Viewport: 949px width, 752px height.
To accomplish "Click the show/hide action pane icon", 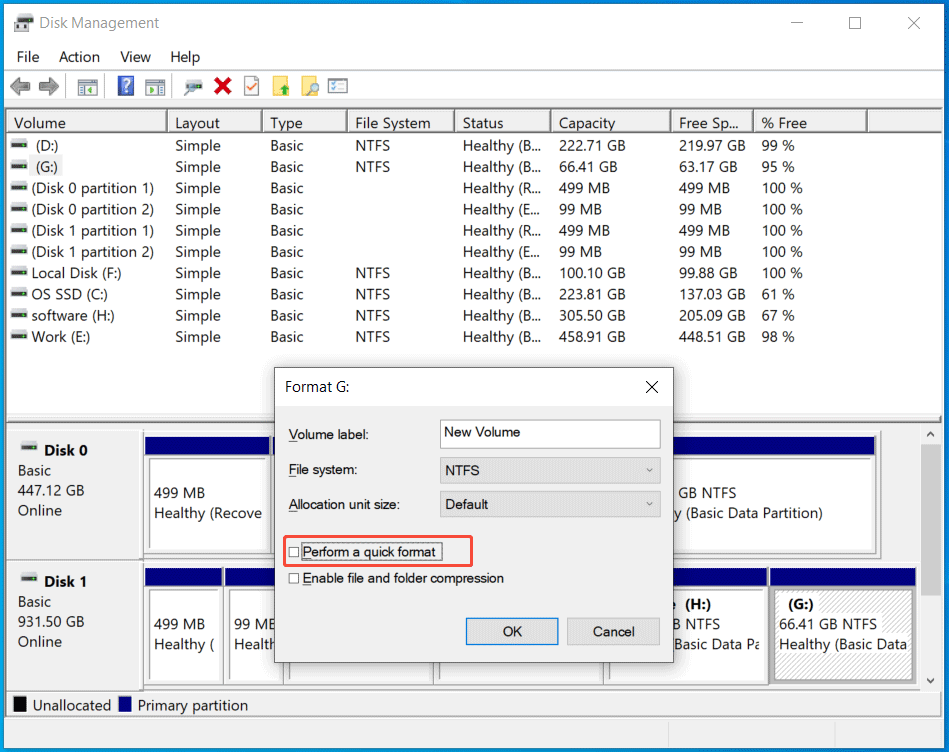I will click(x=155, y=86).
